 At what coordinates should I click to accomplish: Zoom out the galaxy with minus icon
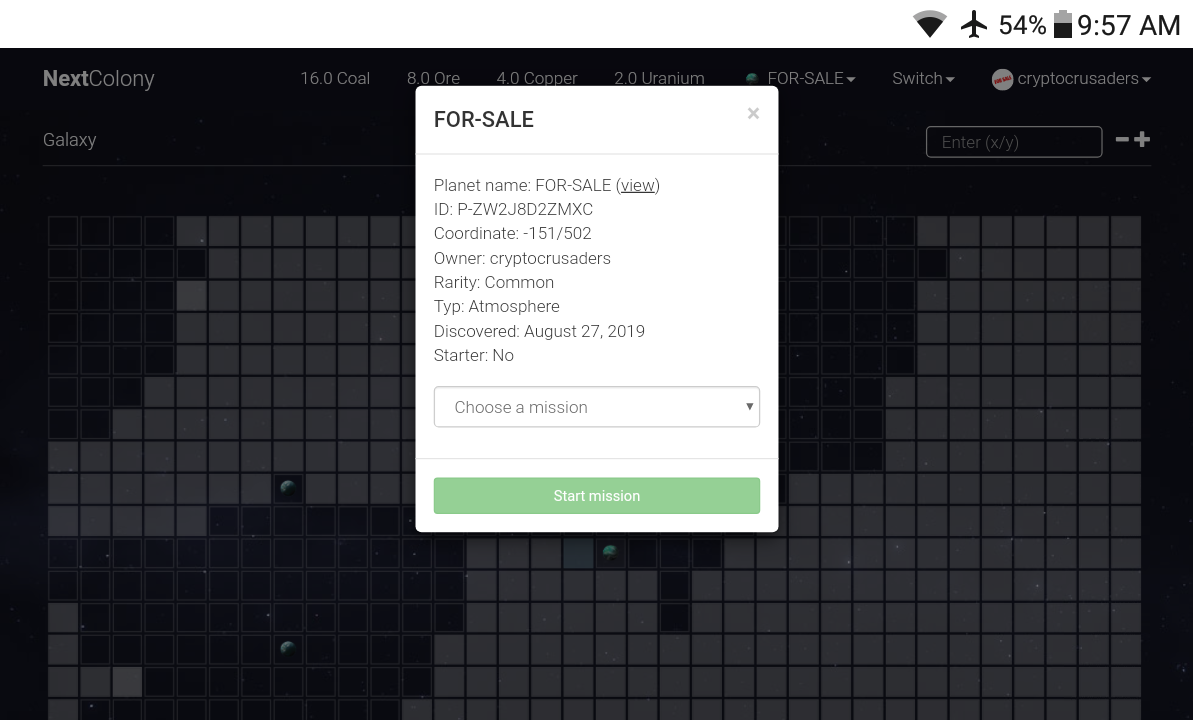click(1122, 140)
